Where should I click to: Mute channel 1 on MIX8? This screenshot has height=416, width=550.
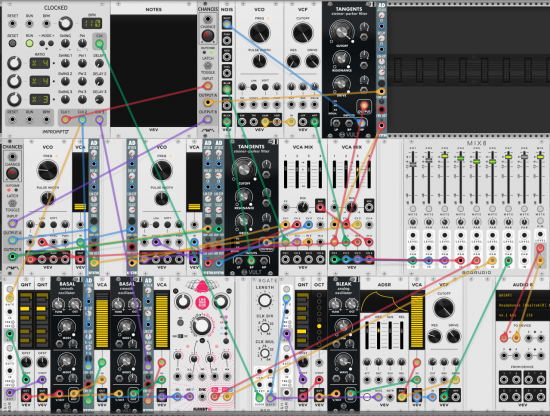(412, 209)
